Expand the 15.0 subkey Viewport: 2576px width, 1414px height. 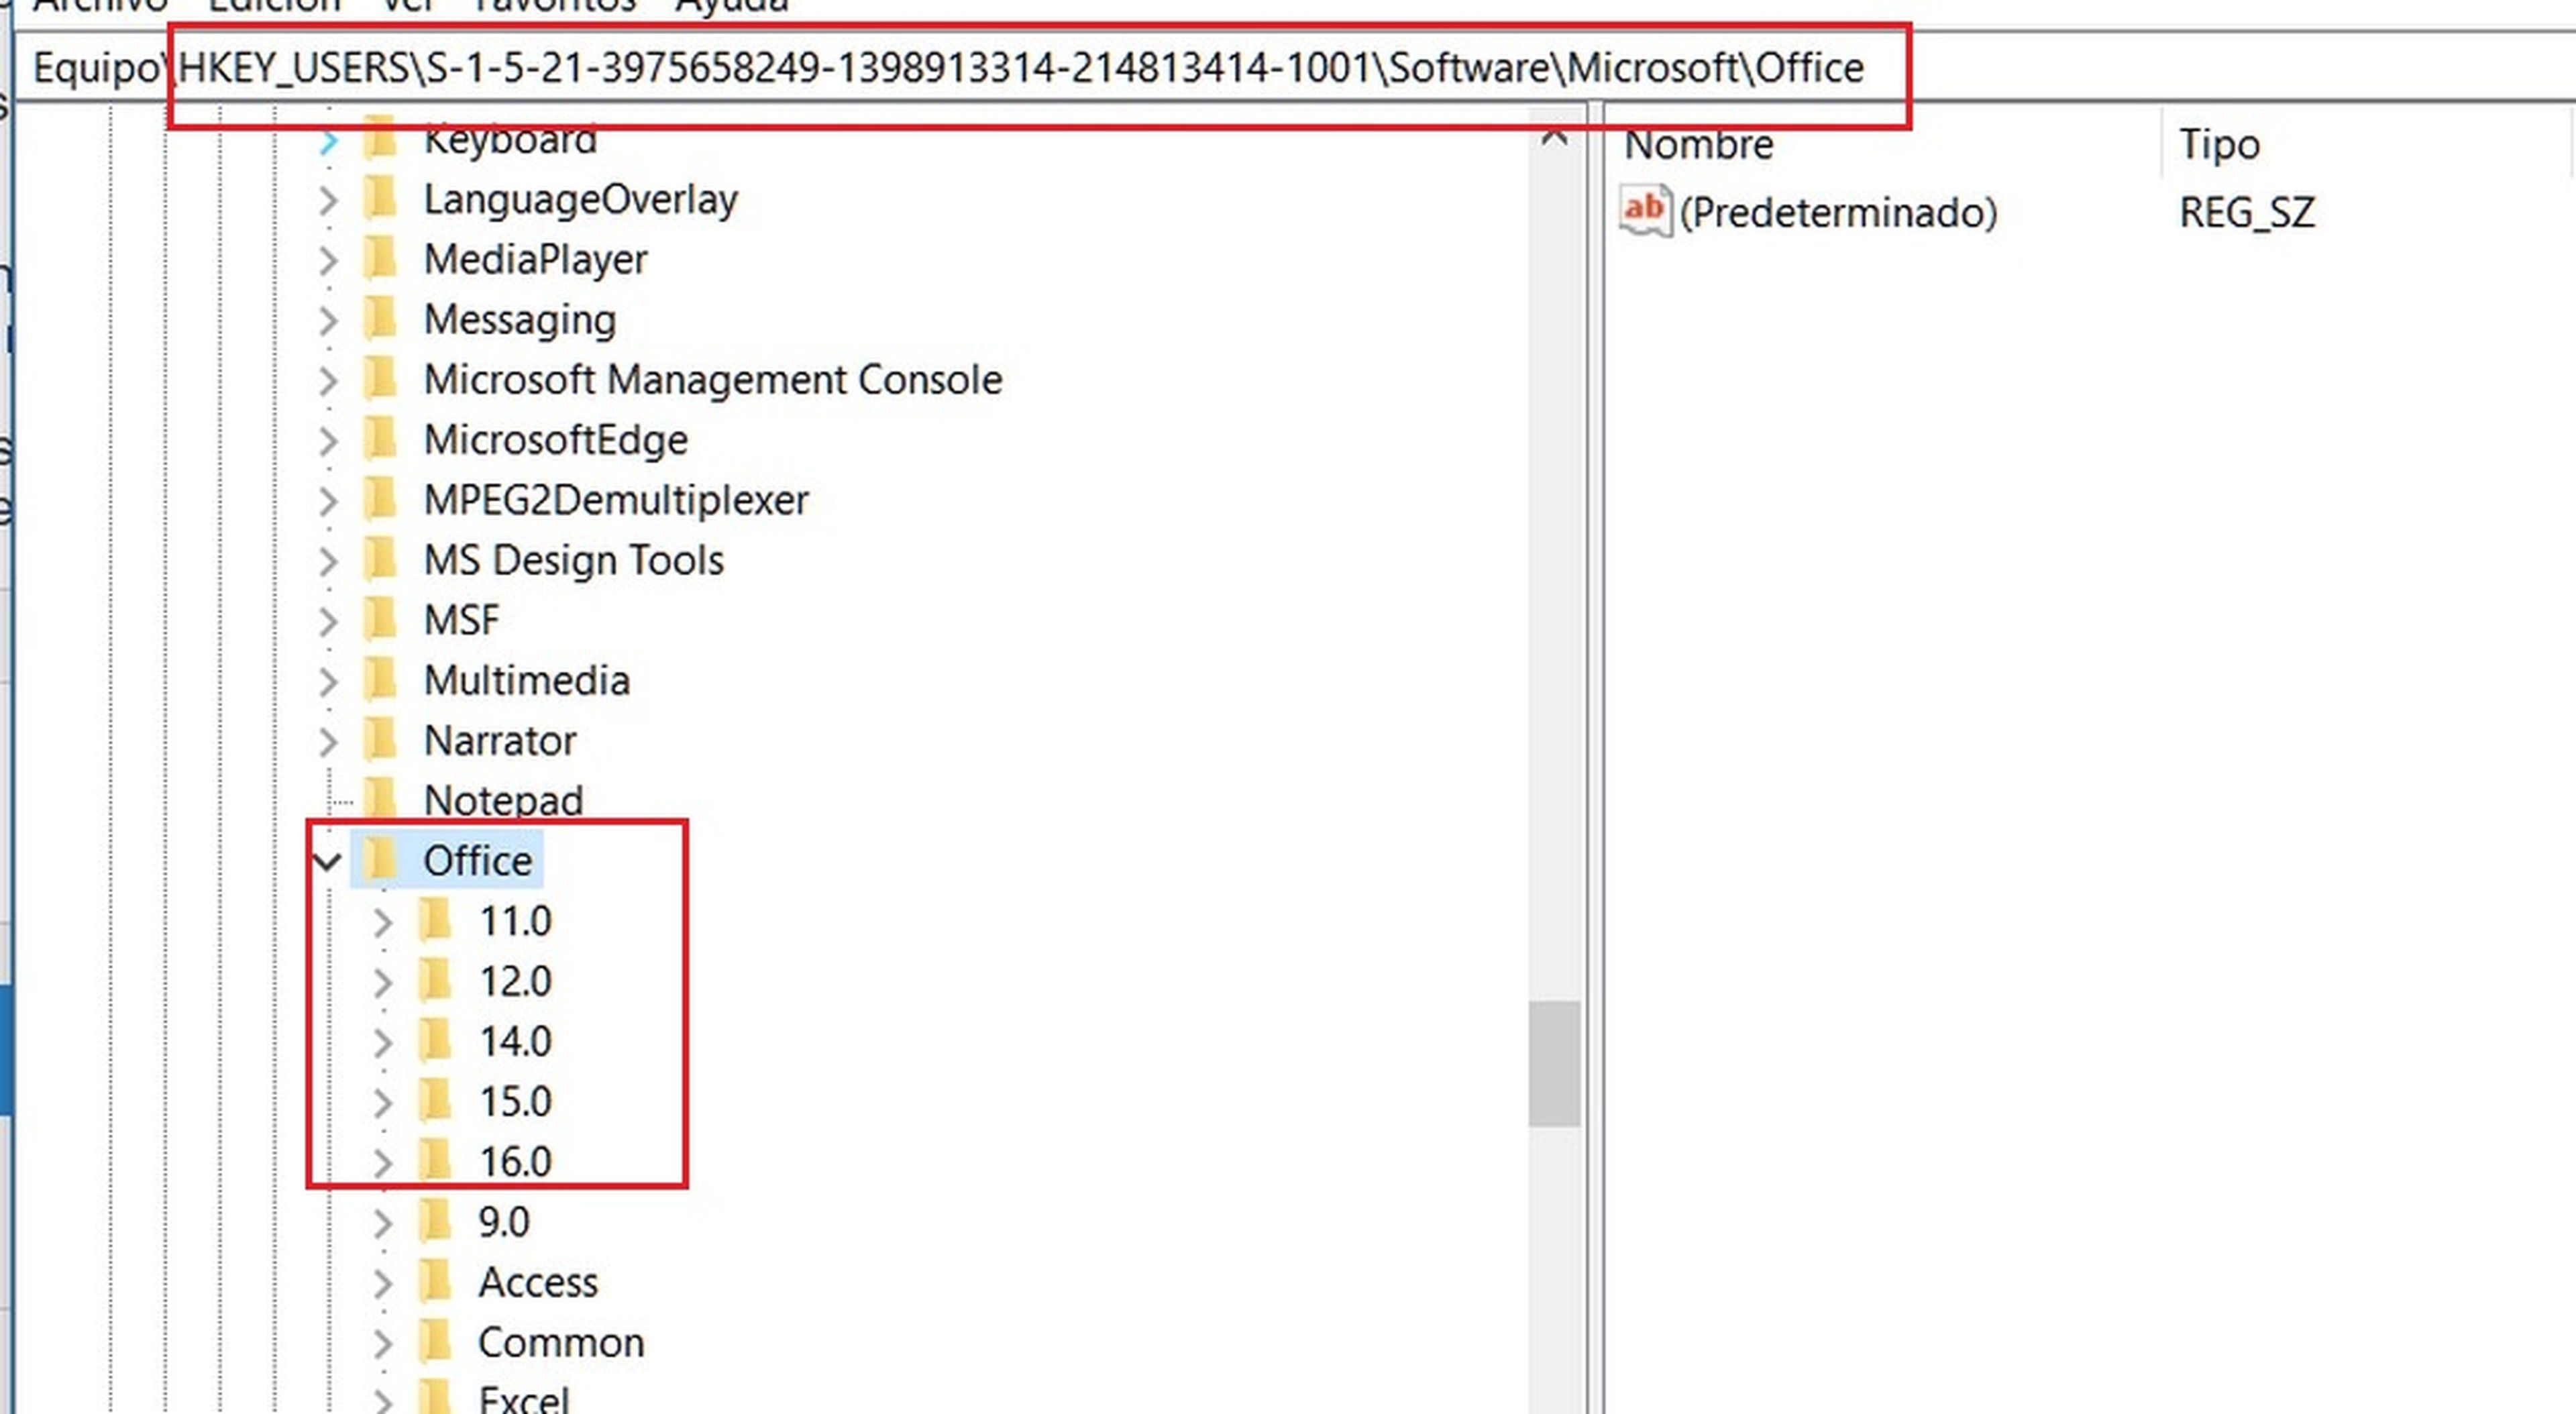(383, 1103)
